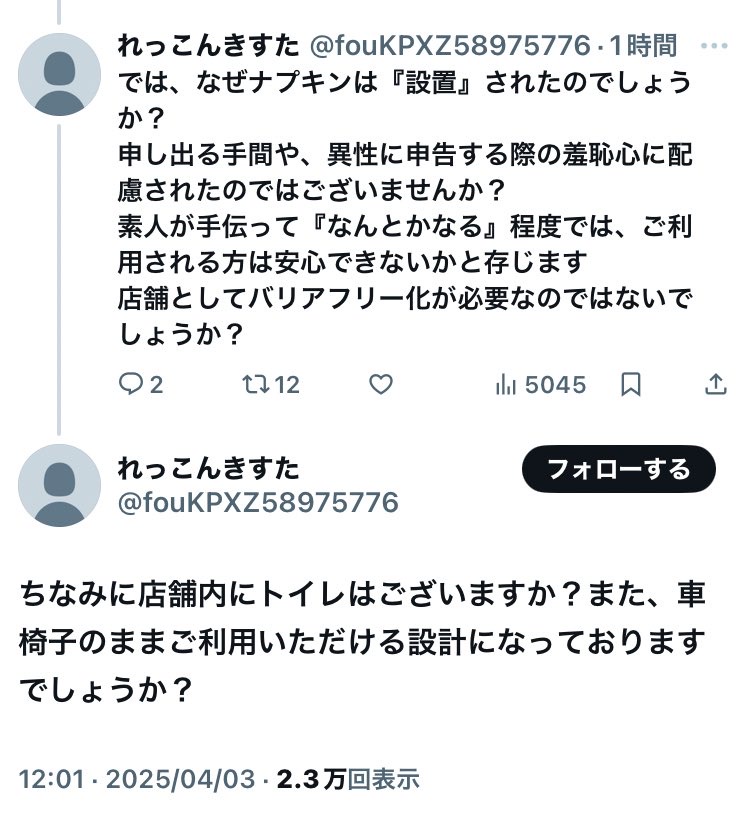Open the れっこんきすた name in the top tweet header
The width and height of the screenshot is (749, 822).
[x=208, y=45]
